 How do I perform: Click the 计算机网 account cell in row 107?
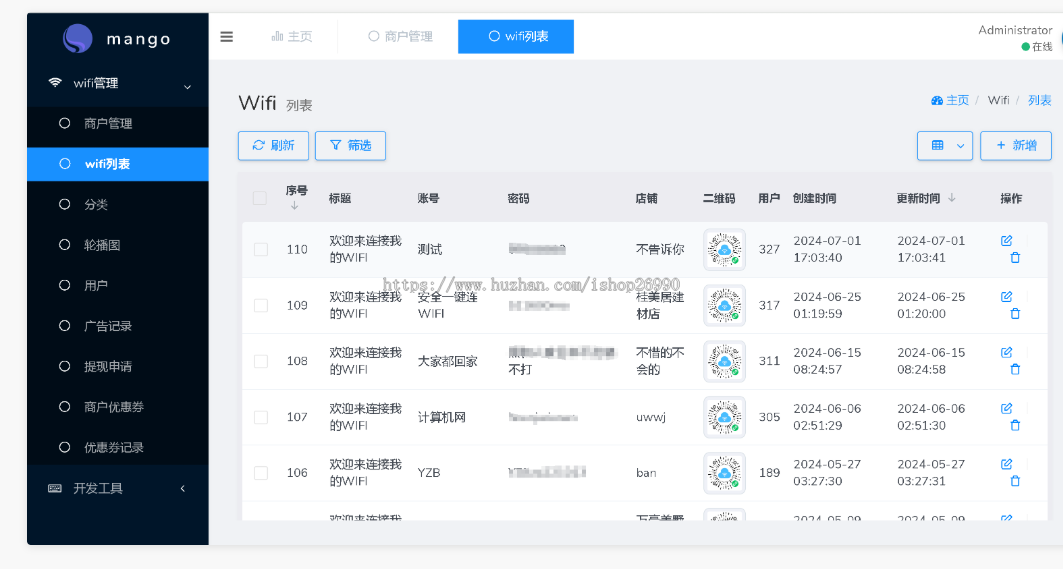[x=441, y=417]
